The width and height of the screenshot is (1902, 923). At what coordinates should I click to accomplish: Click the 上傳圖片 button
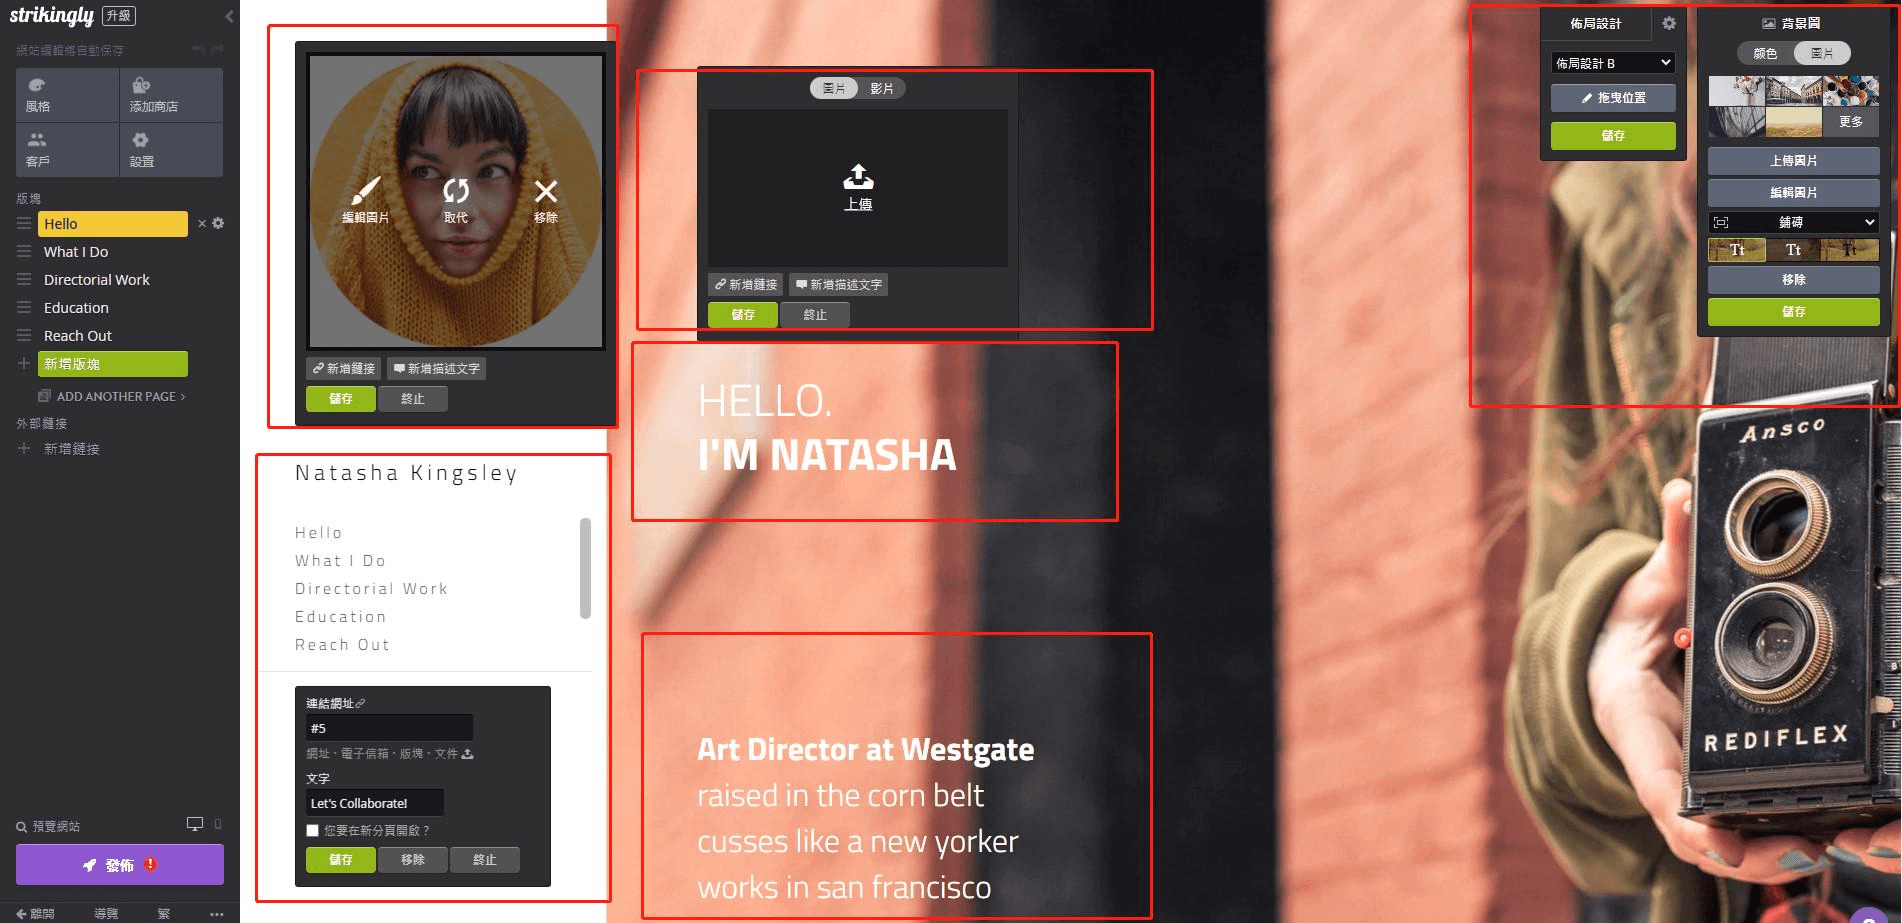1793,161
